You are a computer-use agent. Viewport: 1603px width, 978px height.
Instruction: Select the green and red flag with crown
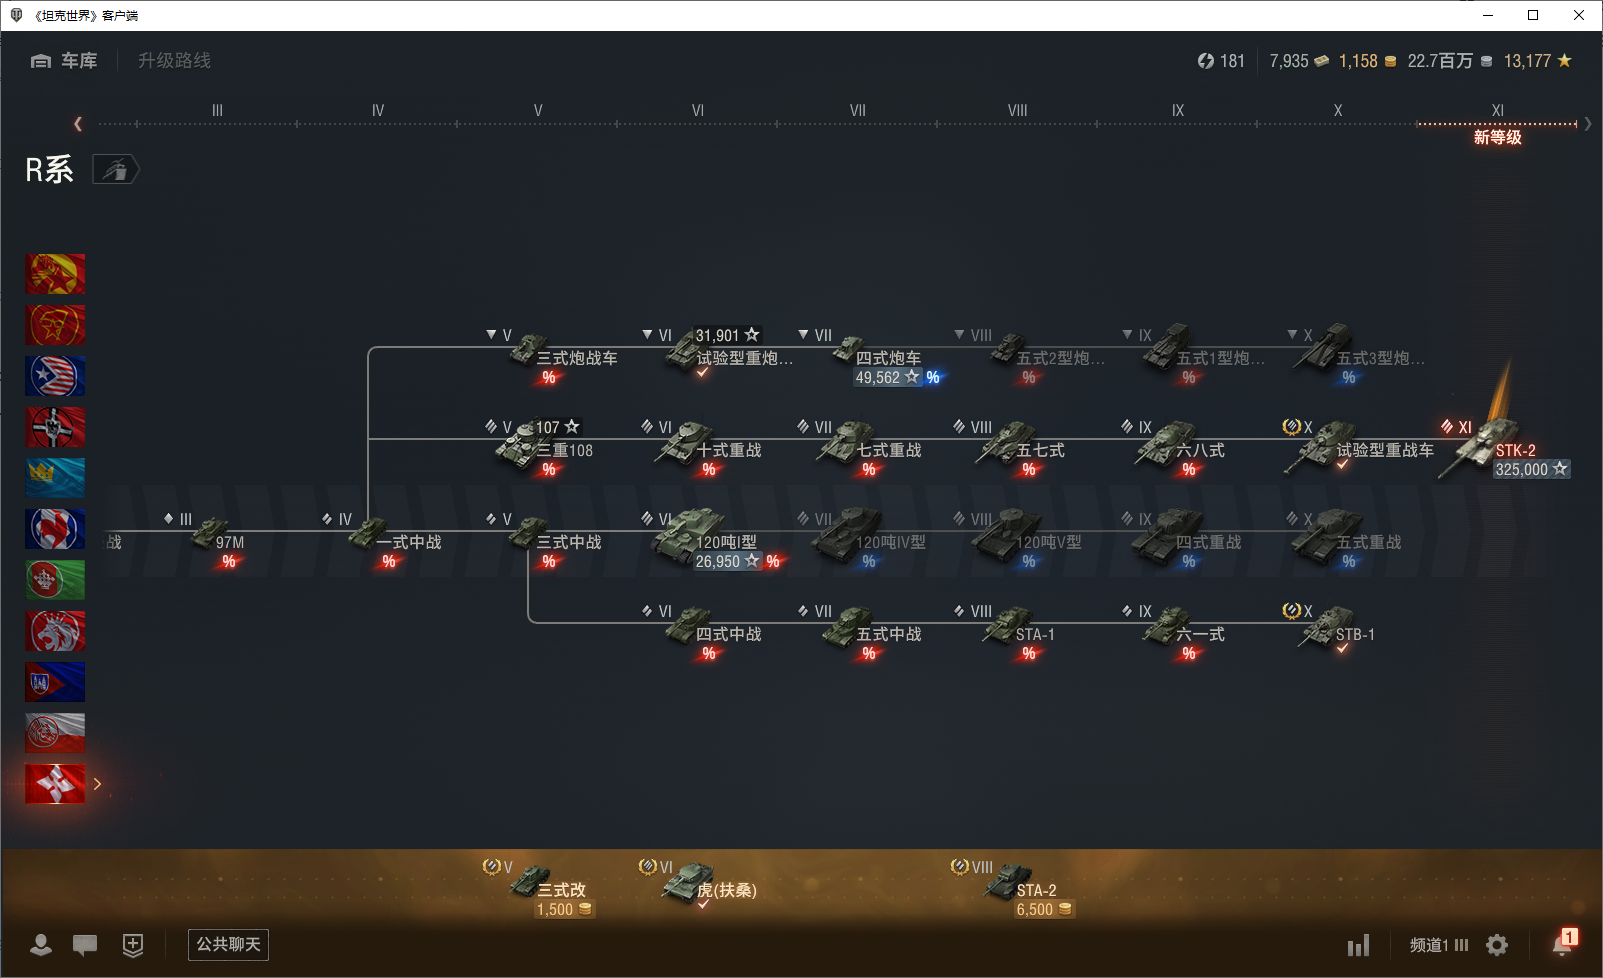[55, 580]
